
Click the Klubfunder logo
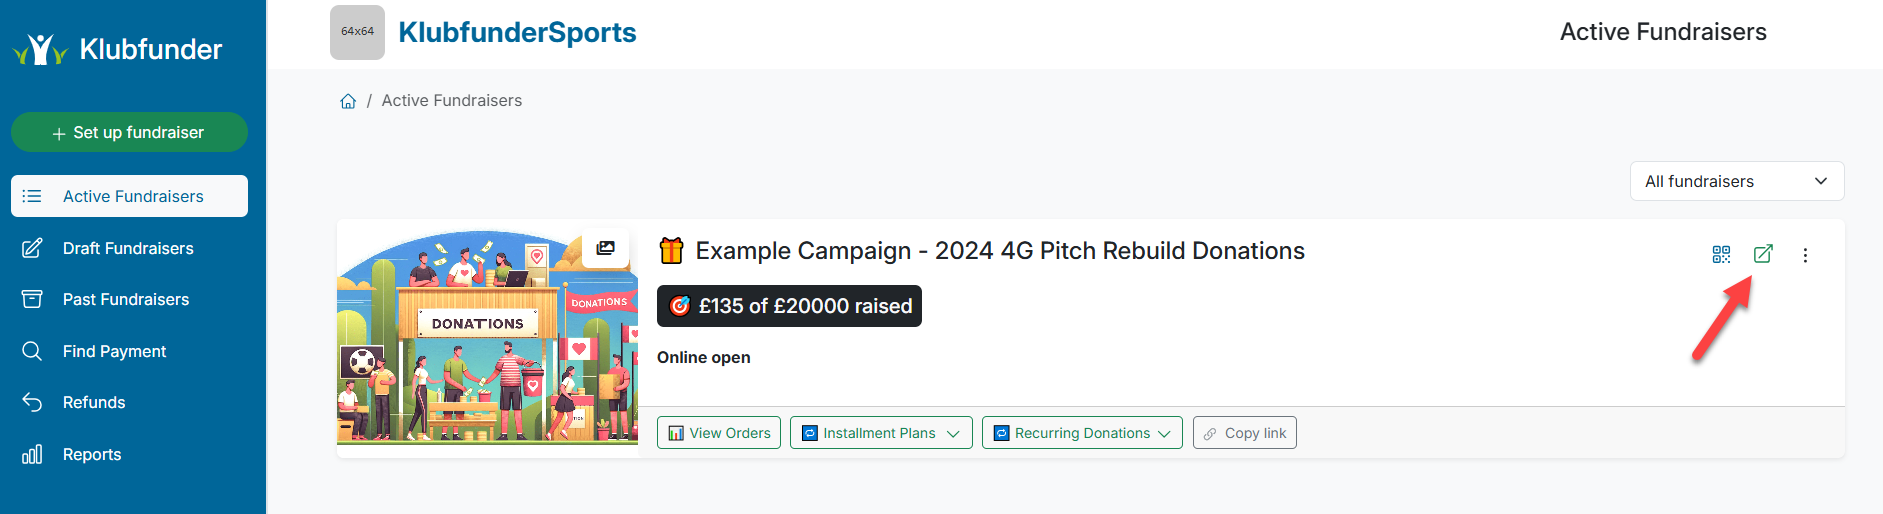coord(117,49)
